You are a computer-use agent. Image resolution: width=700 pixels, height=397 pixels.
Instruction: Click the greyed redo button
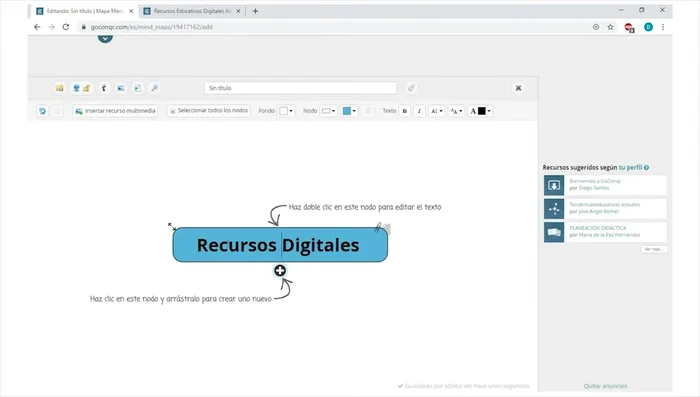[x=57, y=111]
